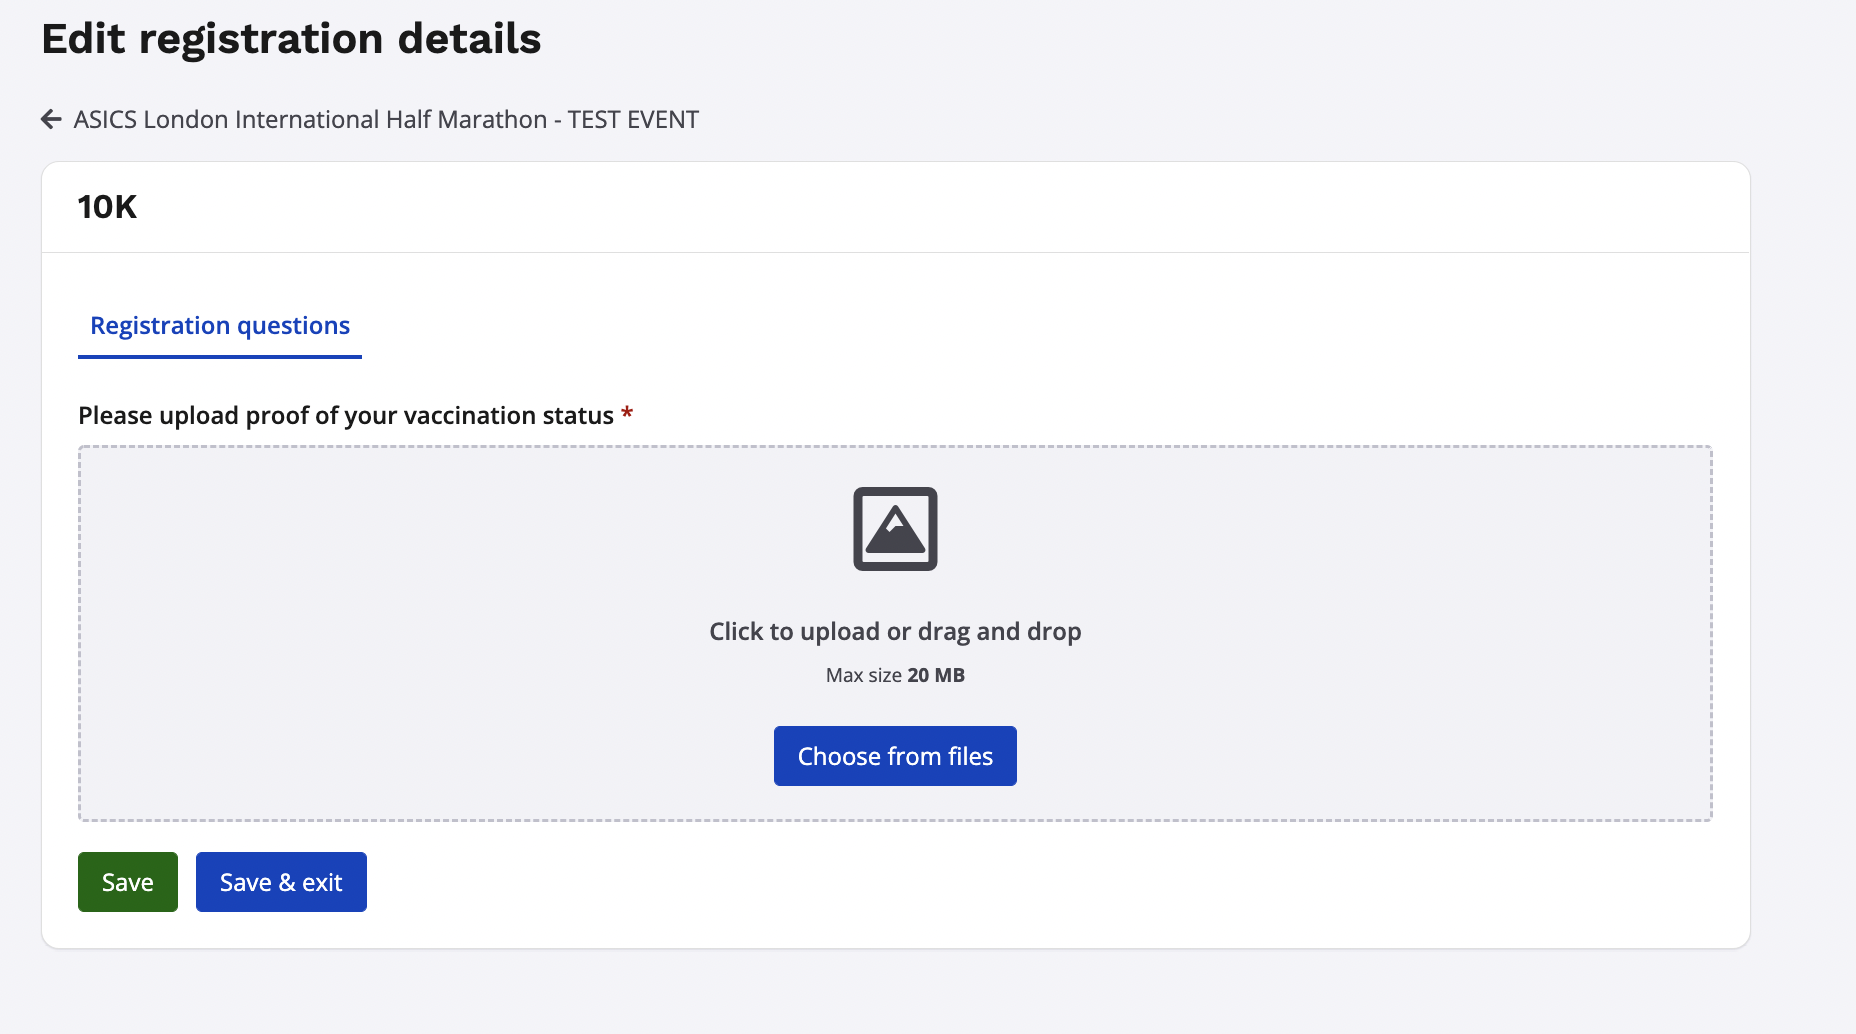The width and height of the screenshot is (1856, 1034).
Task: Switch to Registration questions tab
Action: point(220,326)
